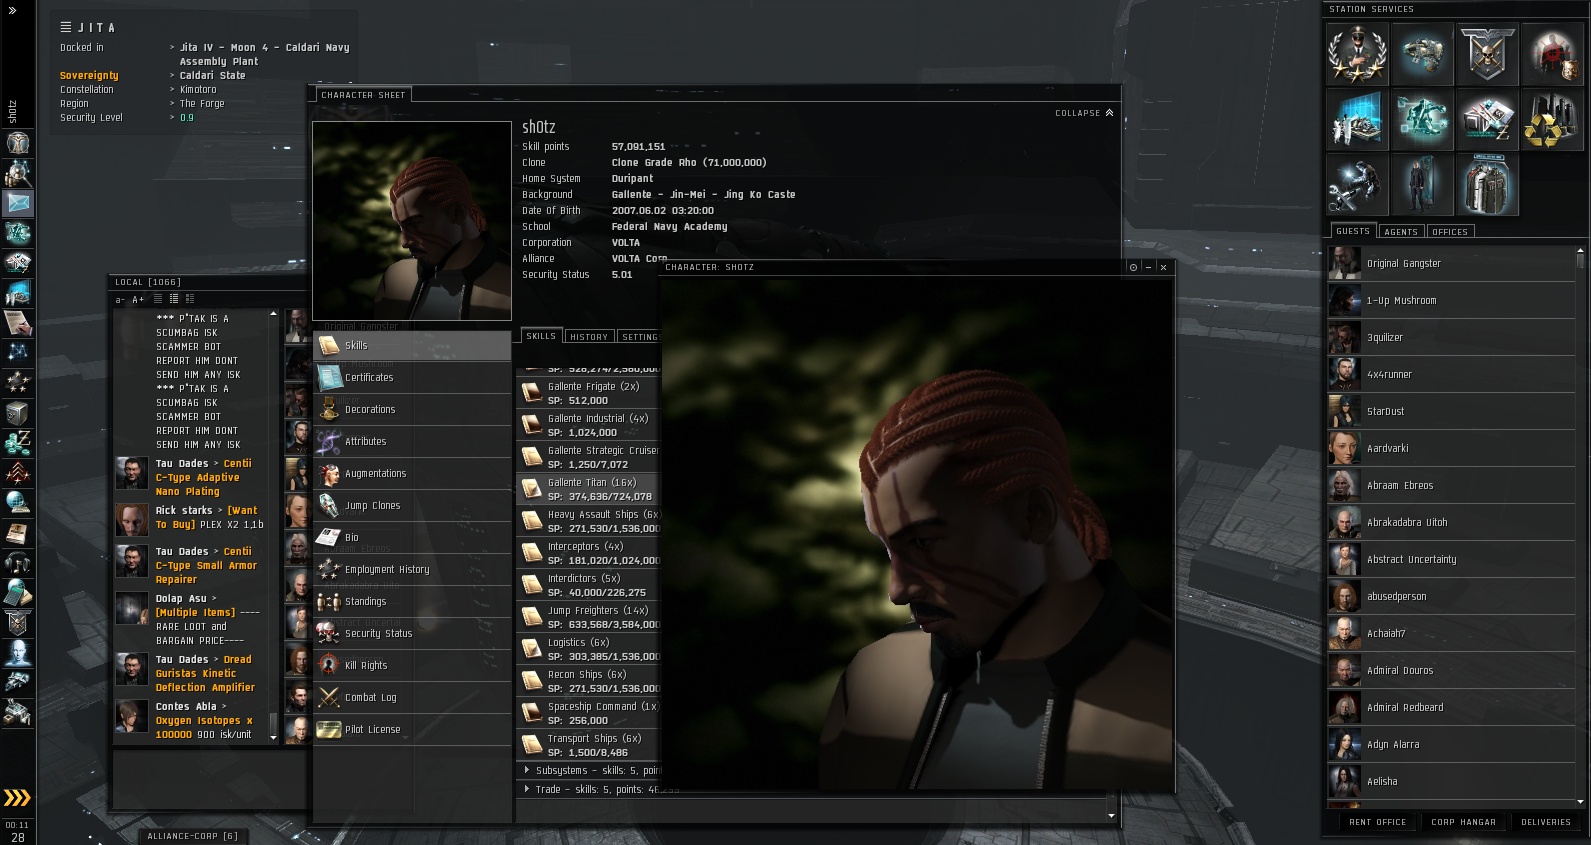The width and height of the screenshot is (1591, 845).
Task: Open the market station service icon
Action: tap(1487, 119)
